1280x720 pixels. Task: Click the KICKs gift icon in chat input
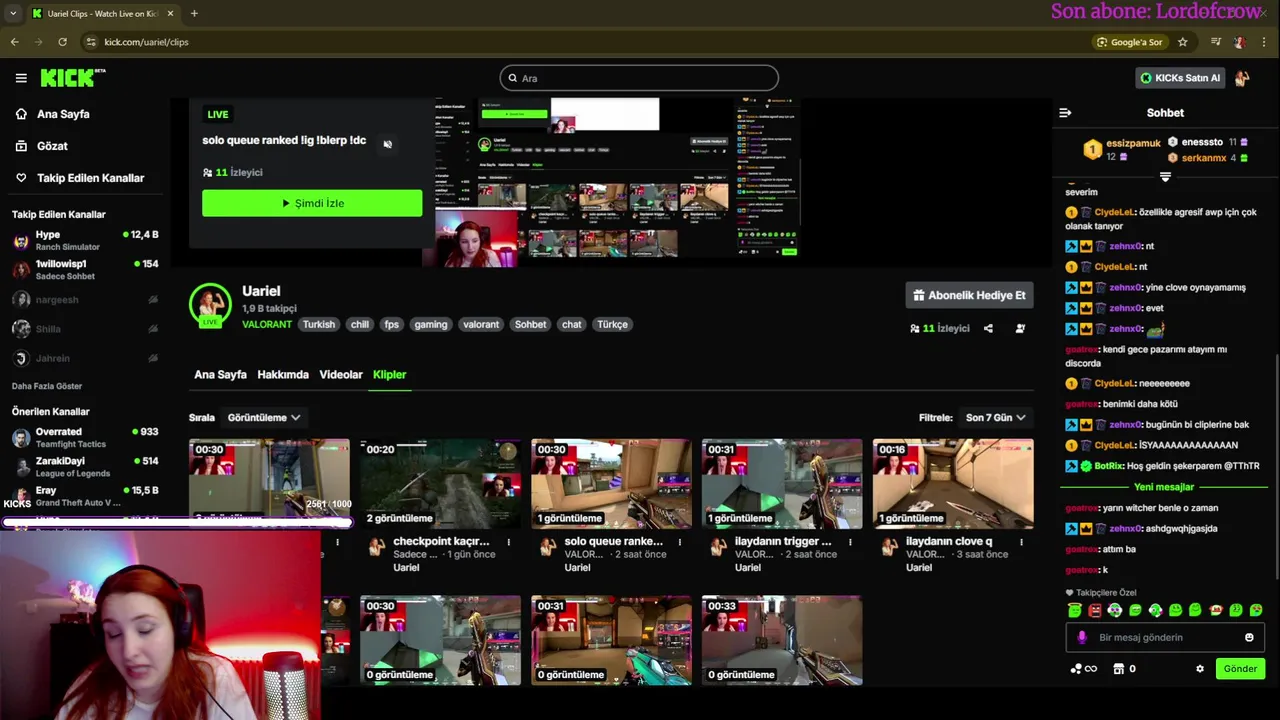tap(1082, 637)
